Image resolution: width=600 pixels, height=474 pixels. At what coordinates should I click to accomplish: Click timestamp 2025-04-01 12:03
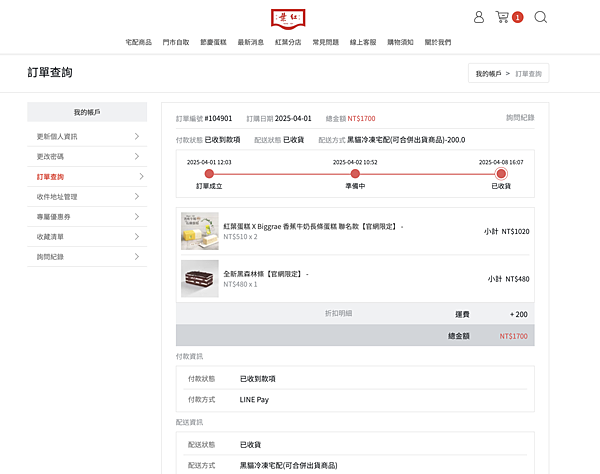[209, 162]
